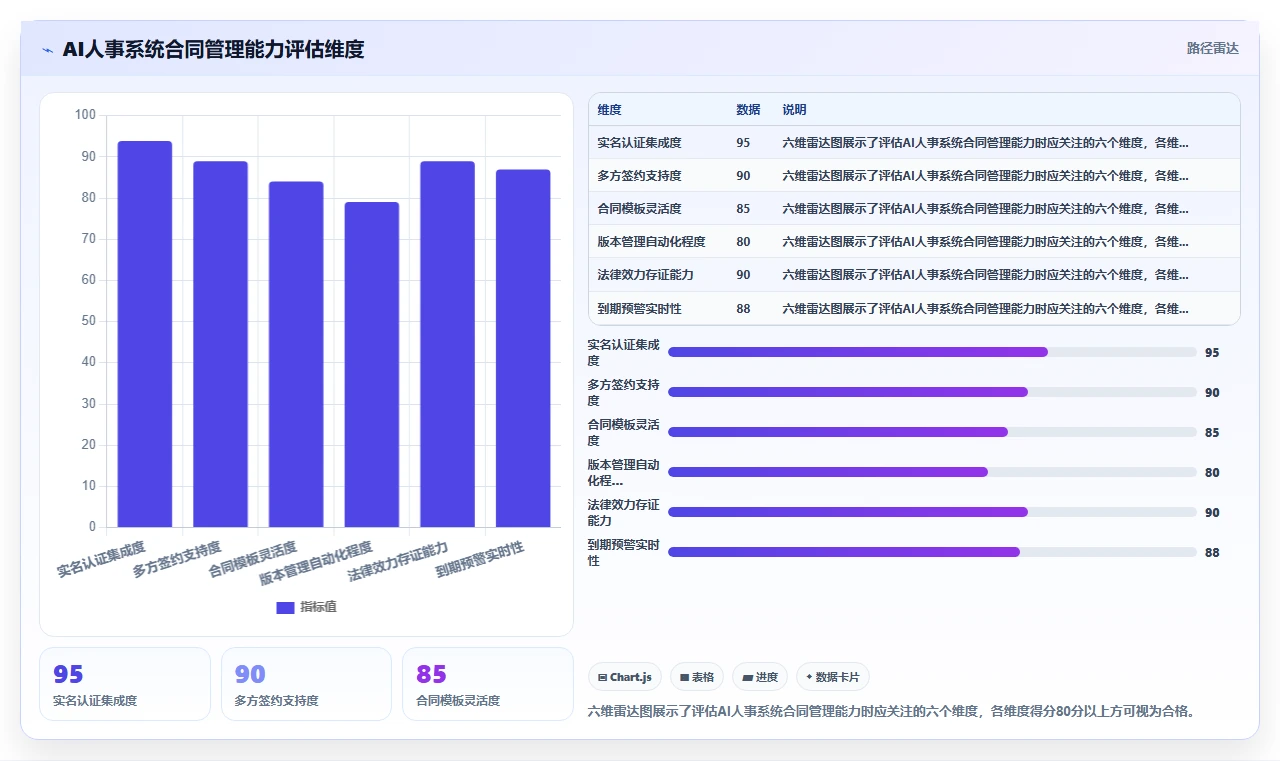
Task: Click the 进度 tag chip
Action: pyautogui.click(x=760, y=677)
